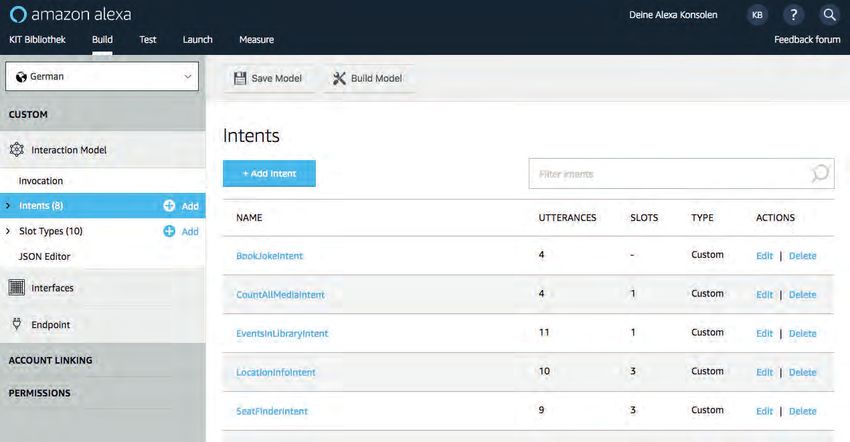Open the Measure tab
850x442 pixels.
point(256,40)
